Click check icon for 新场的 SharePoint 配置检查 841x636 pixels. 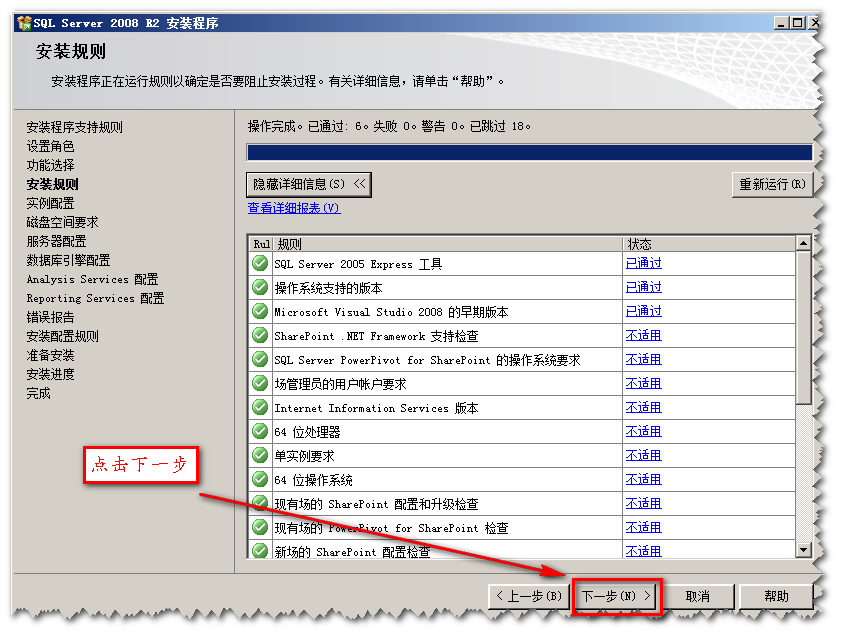pyautogui.click(x=260, y=550)
